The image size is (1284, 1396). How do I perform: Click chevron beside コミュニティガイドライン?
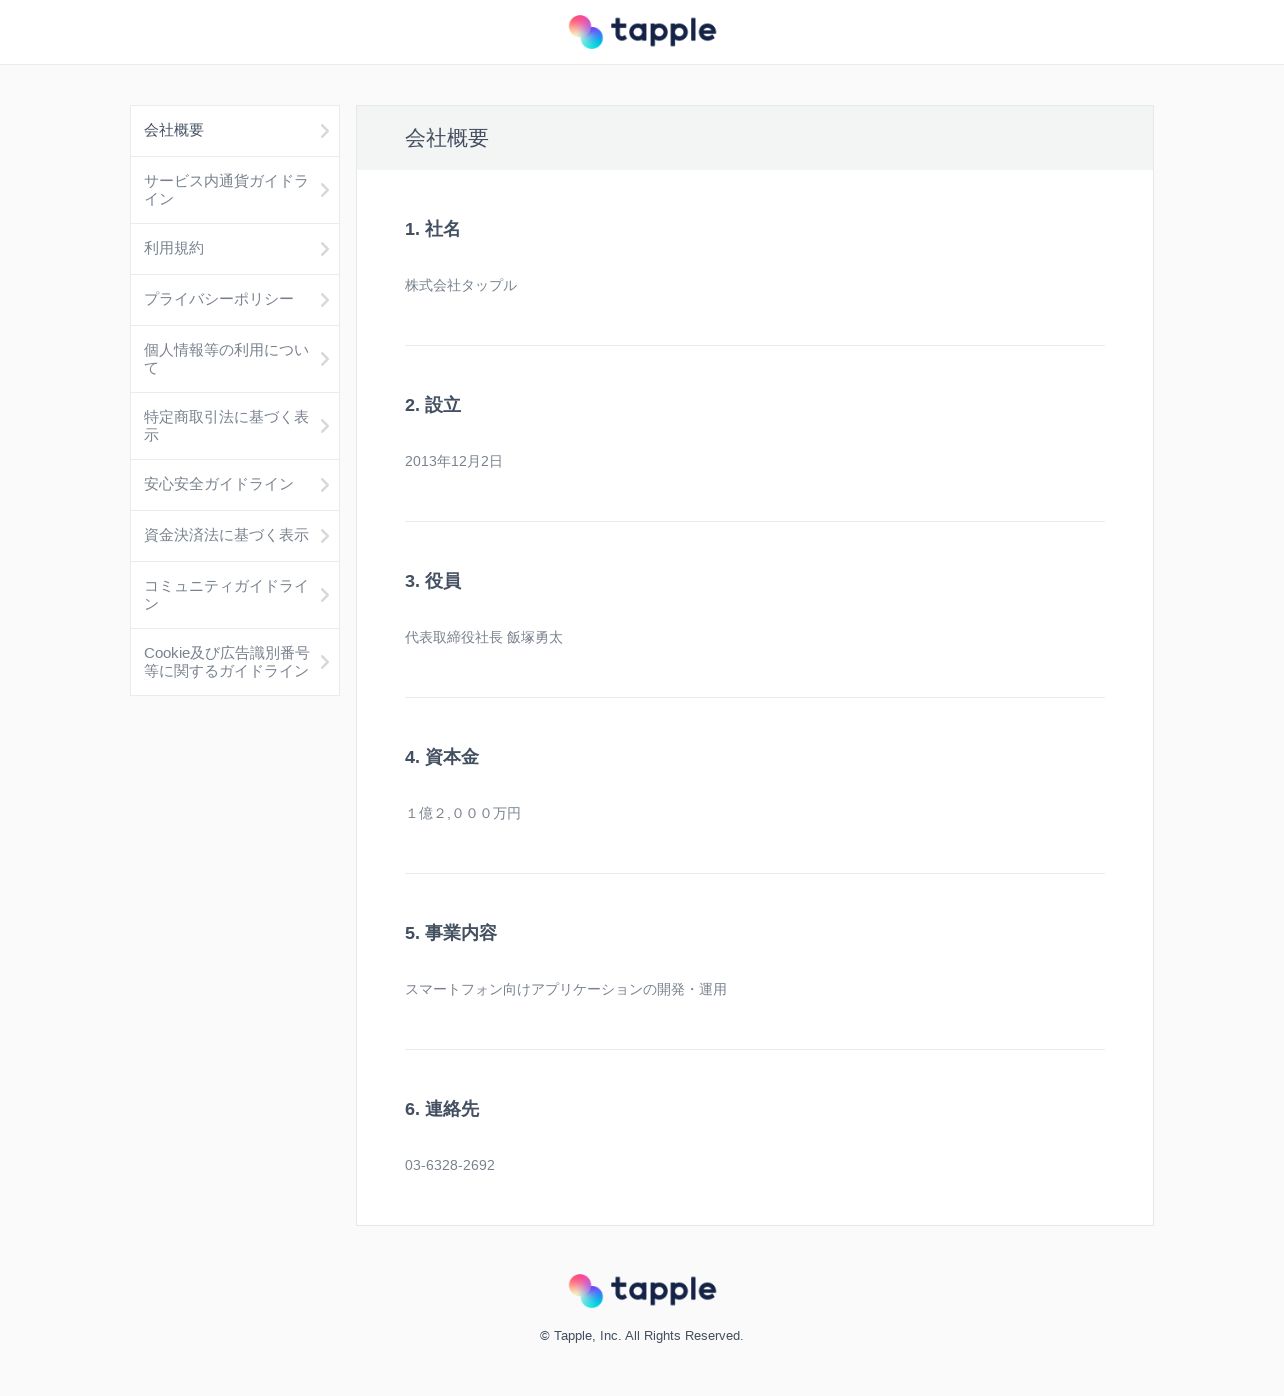[x=324, y=595]
